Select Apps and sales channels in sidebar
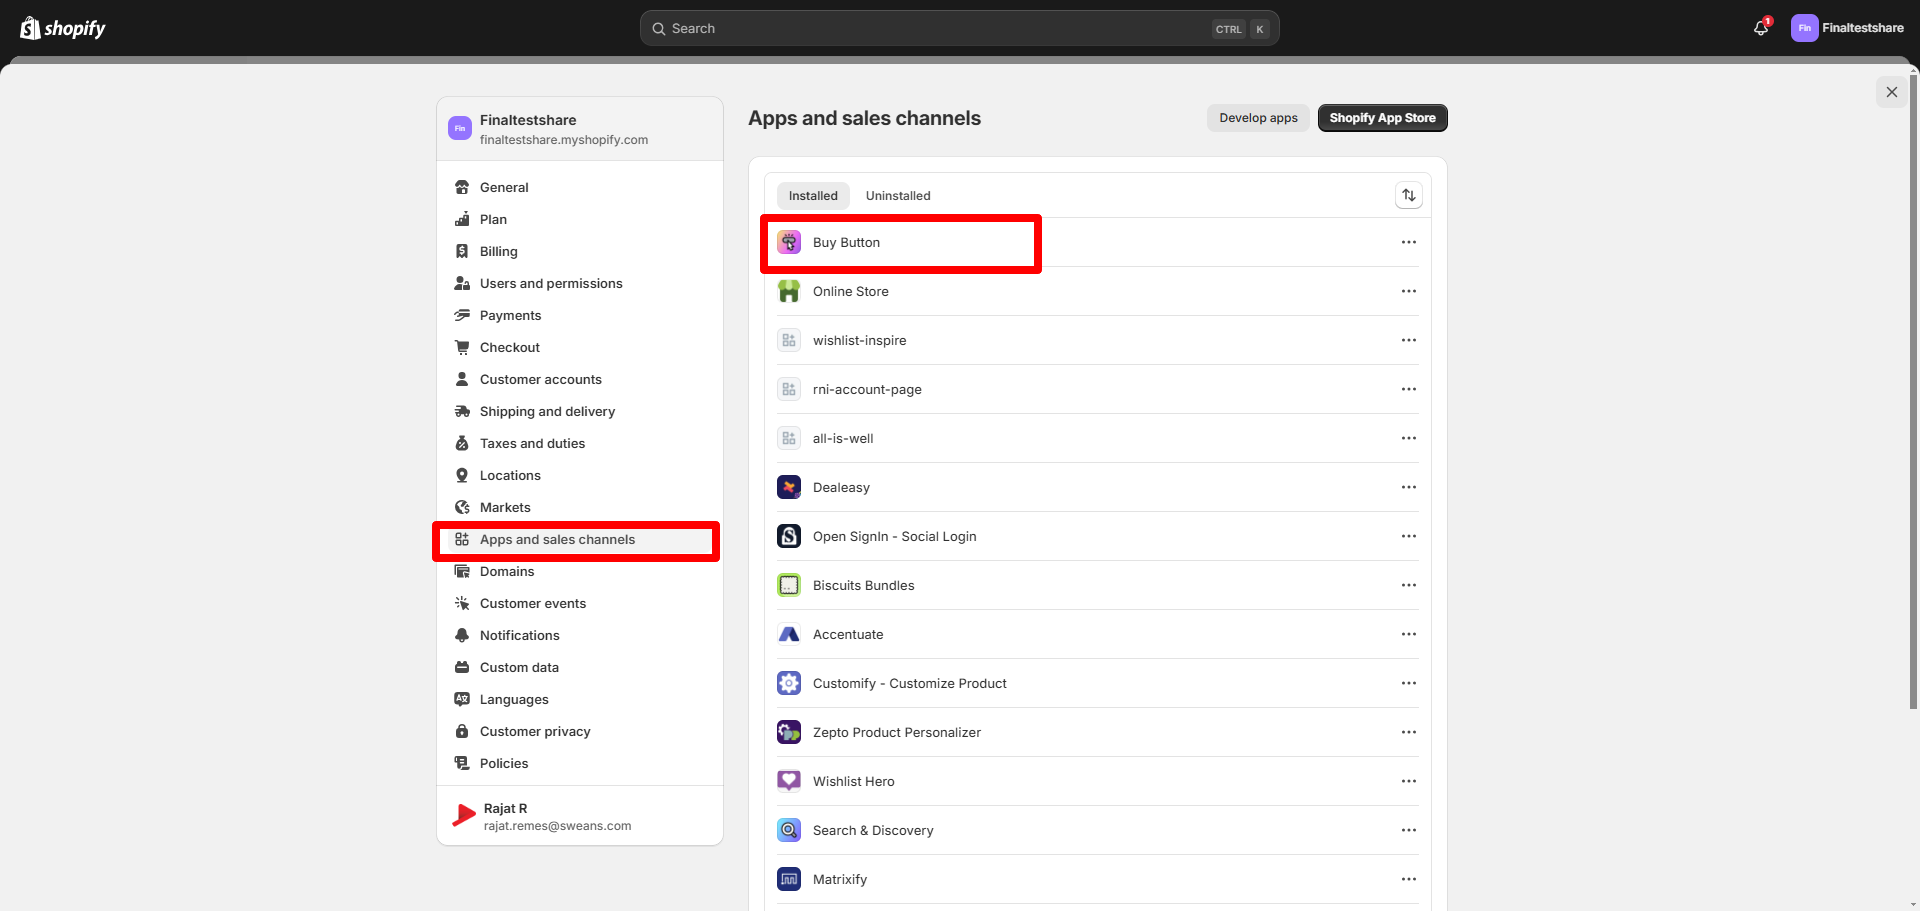The image size is (1920, 911). (x=580, y=539)
